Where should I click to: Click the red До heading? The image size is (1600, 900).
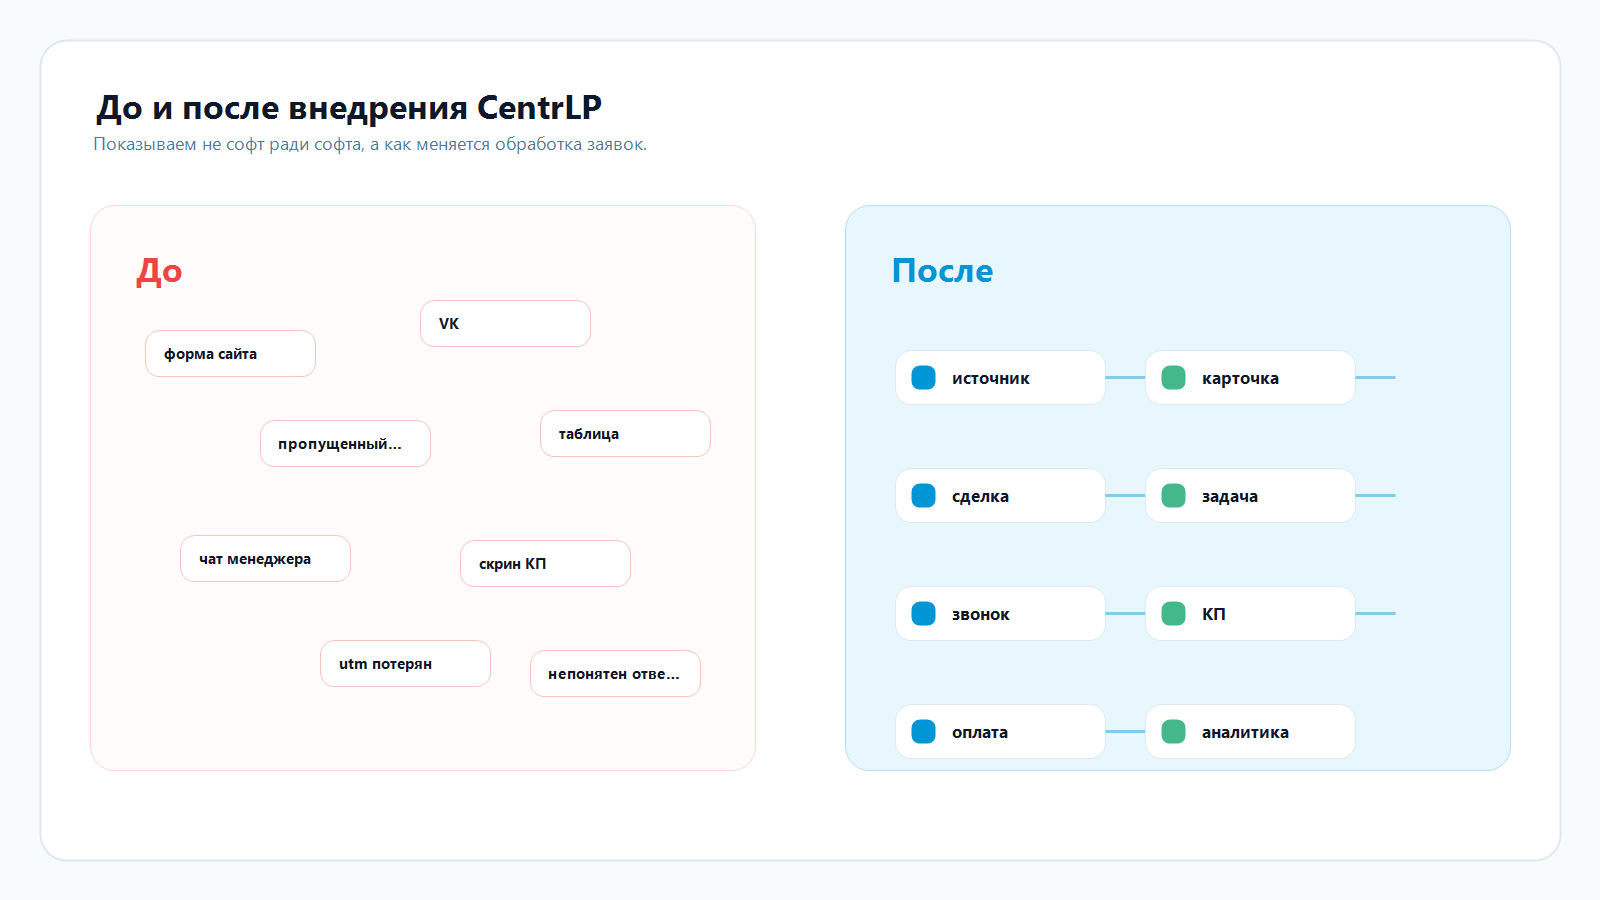[159, 272]
